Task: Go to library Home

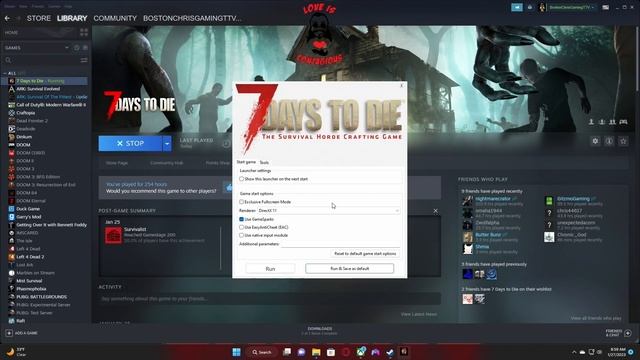Action: point(11,33)
